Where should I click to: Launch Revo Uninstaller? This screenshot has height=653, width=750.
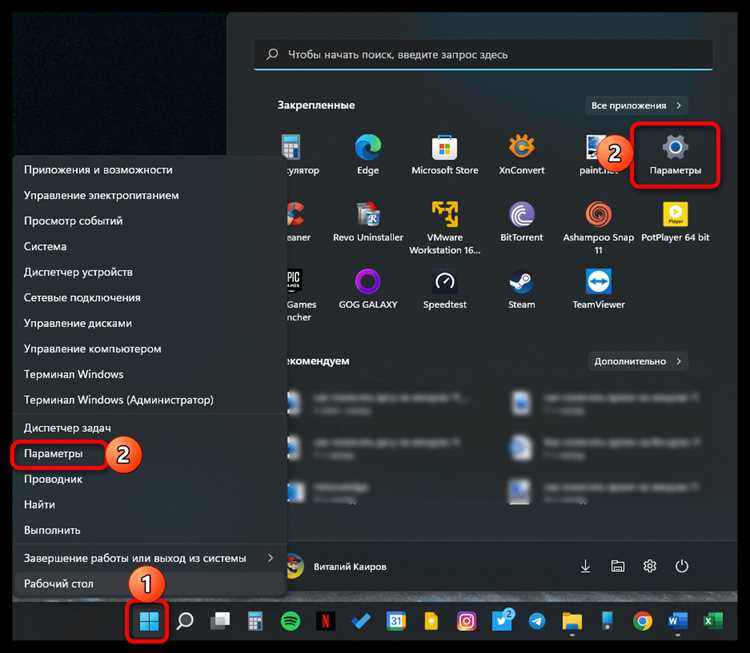pyautogui.click(x=368, y=221)
